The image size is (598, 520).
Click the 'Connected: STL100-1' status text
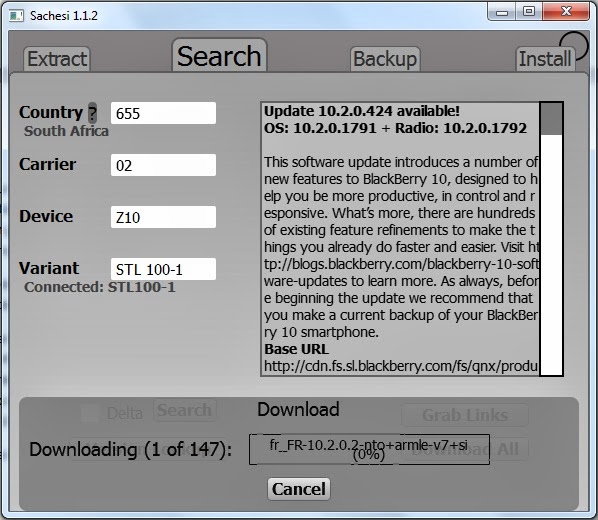click(100, 287)
